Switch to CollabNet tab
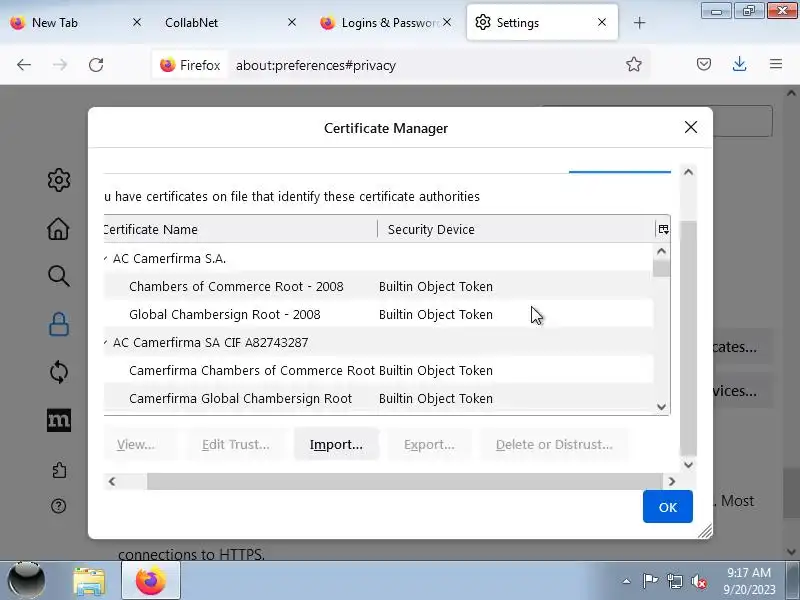800x600 pixels. tap(228, 22)
